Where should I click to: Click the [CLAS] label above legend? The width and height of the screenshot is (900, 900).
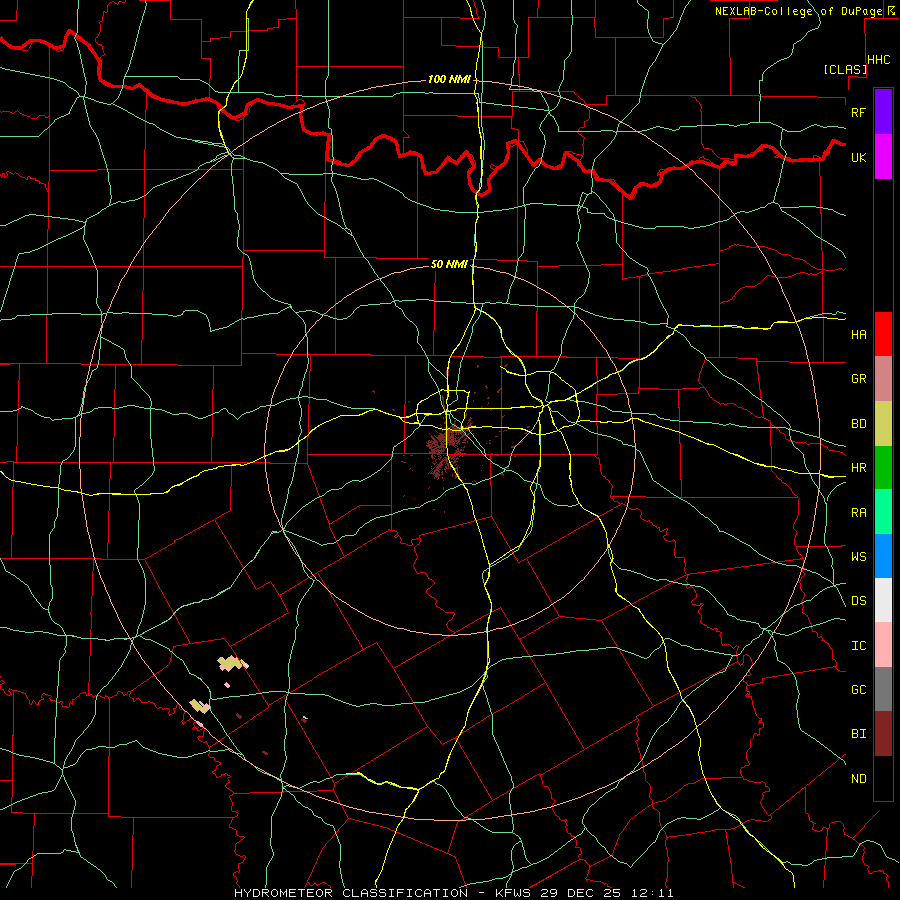click(845, 69)
